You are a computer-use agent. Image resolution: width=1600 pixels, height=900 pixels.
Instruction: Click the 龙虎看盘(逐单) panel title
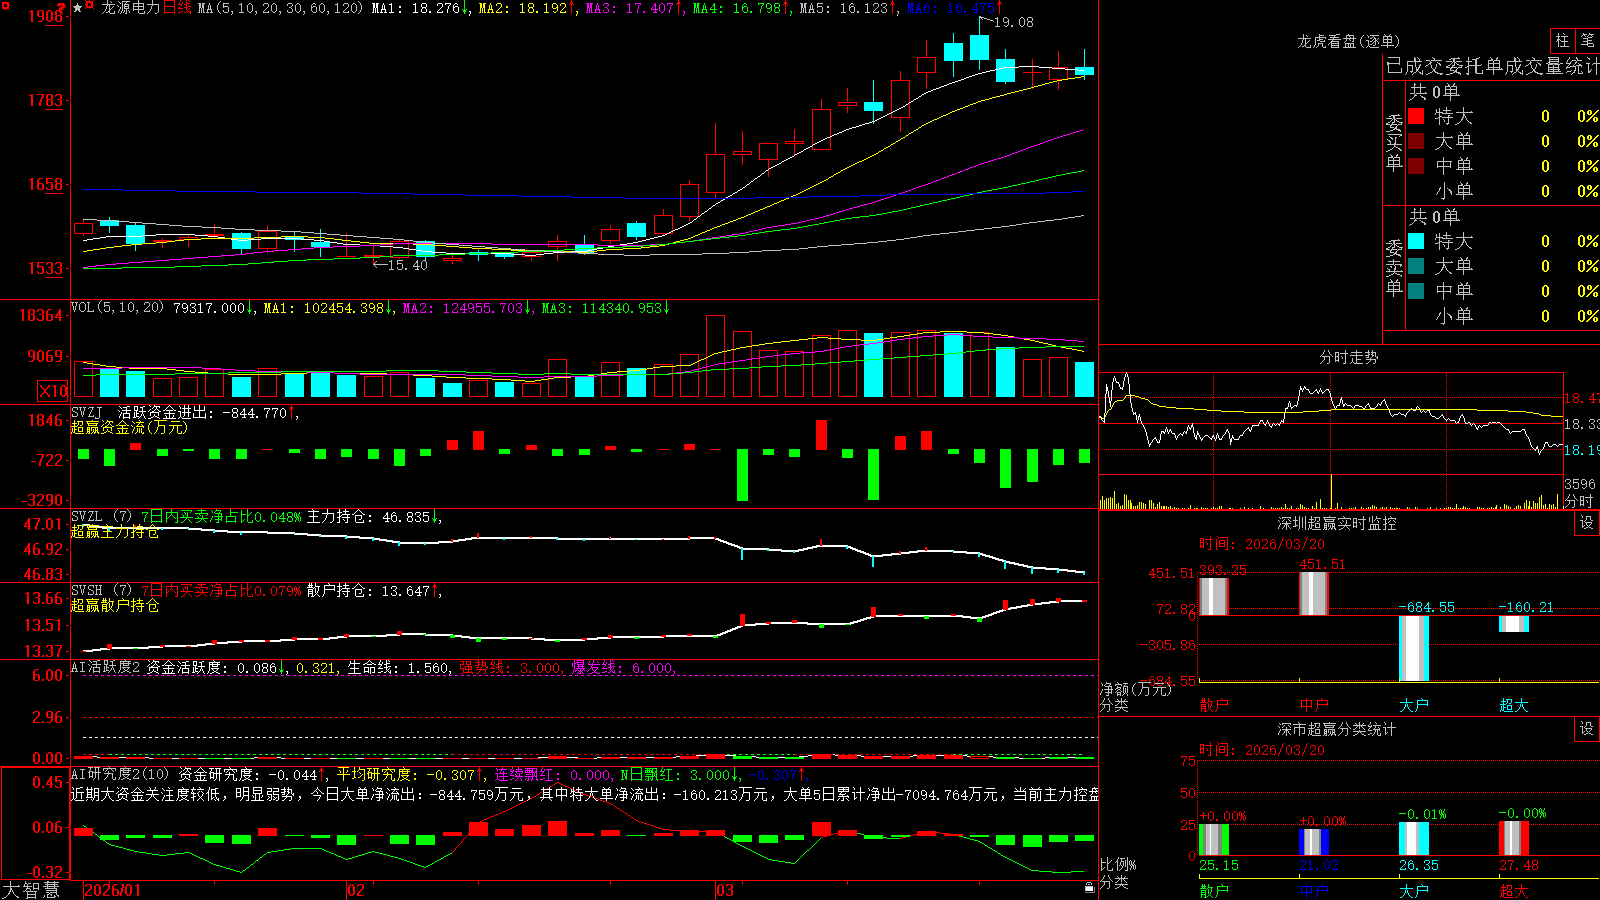(x=1348, y=41)
